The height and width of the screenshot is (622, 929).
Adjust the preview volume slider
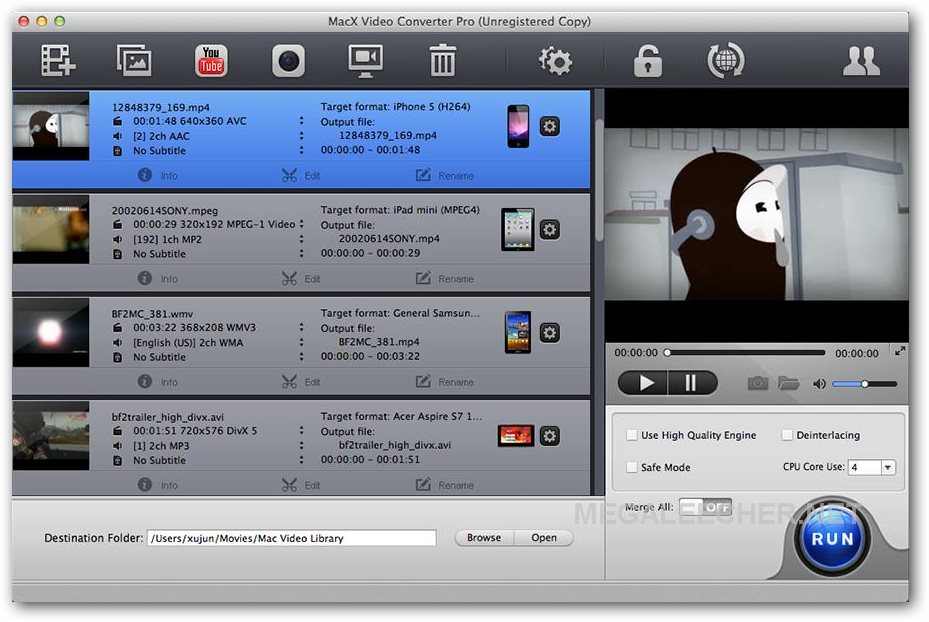[864, 384]
